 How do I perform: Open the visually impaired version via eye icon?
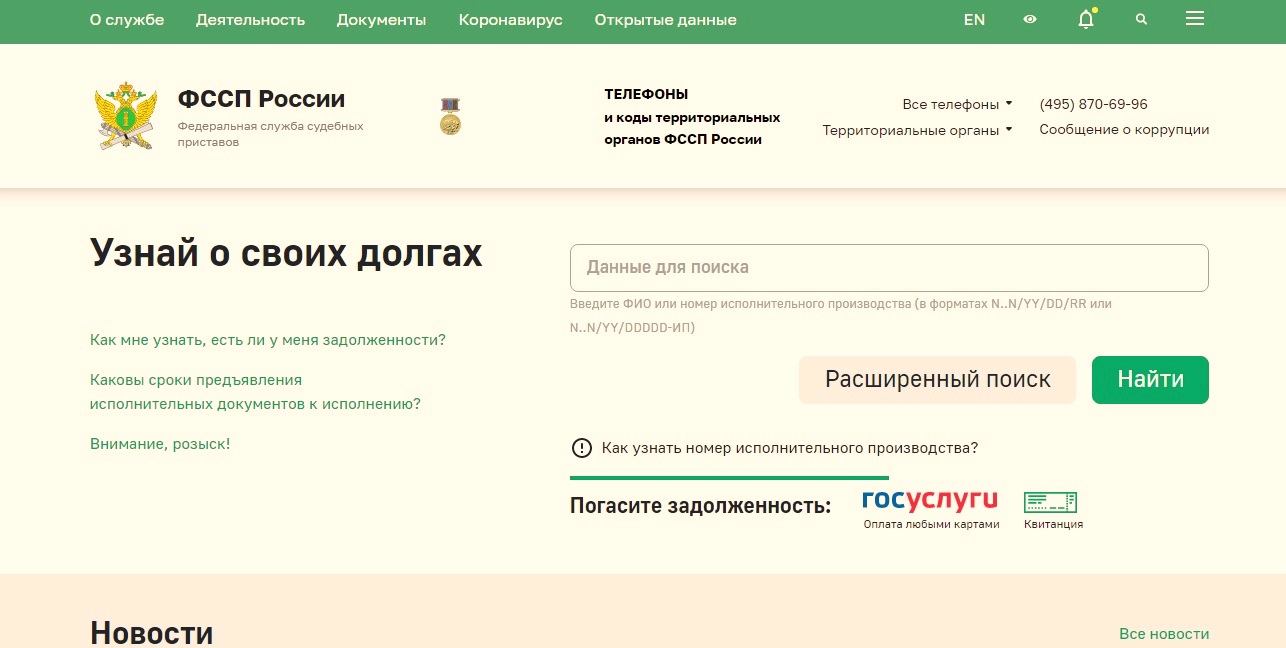[1030, 19]
